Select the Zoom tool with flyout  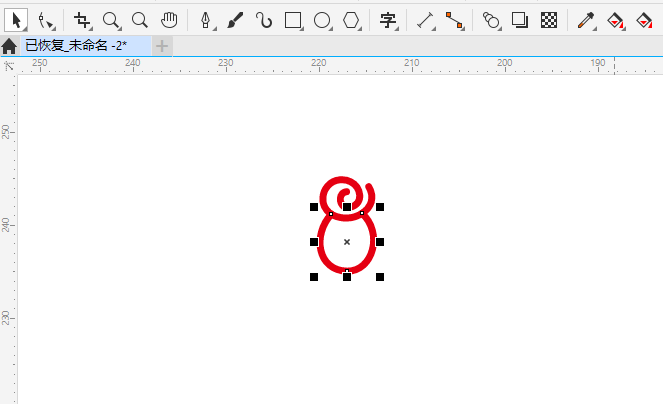(112, 20)
